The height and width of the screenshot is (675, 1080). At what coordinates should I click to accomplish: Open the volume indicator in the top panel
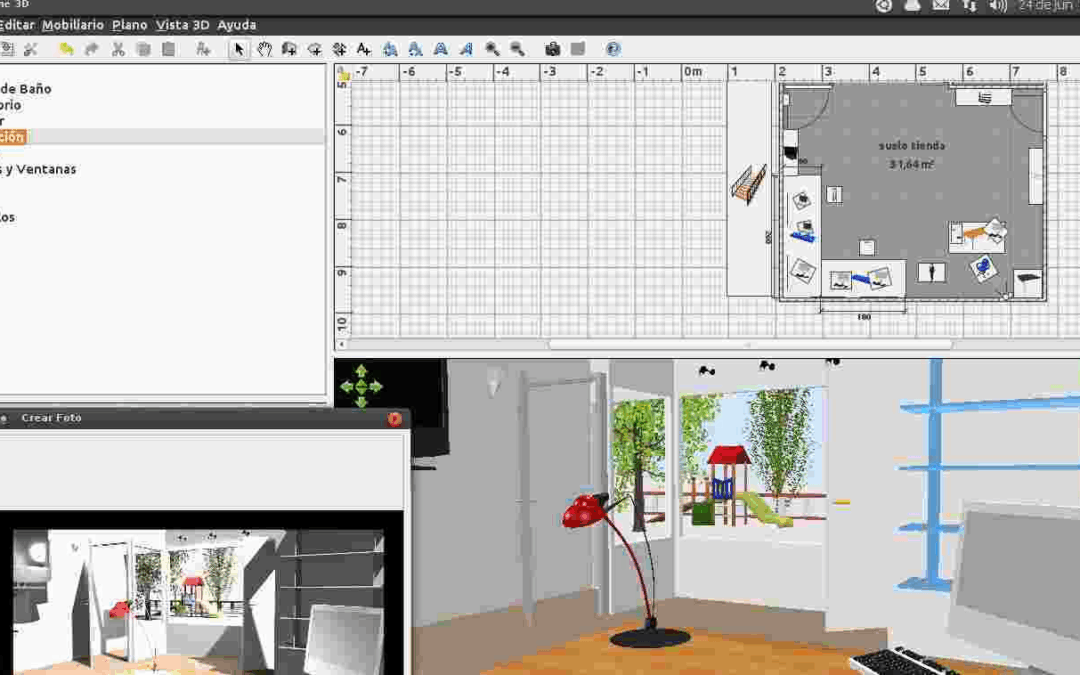pos(998,6)
